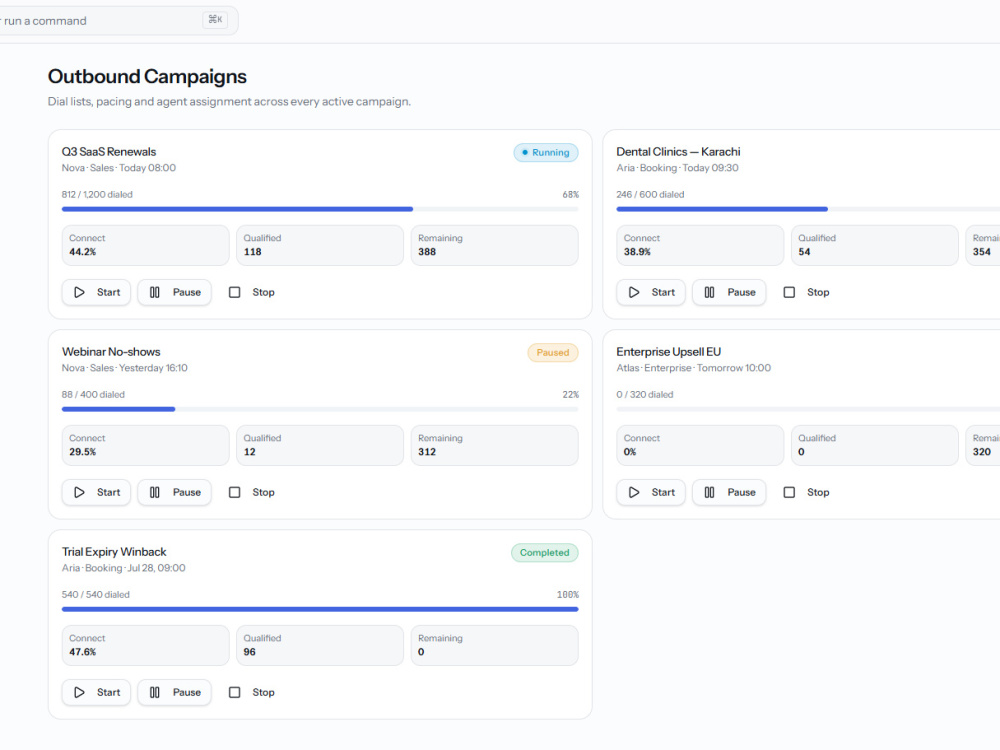
Task: Start the Webinar No-shows campaign
Action: click(x=96, y=492)
